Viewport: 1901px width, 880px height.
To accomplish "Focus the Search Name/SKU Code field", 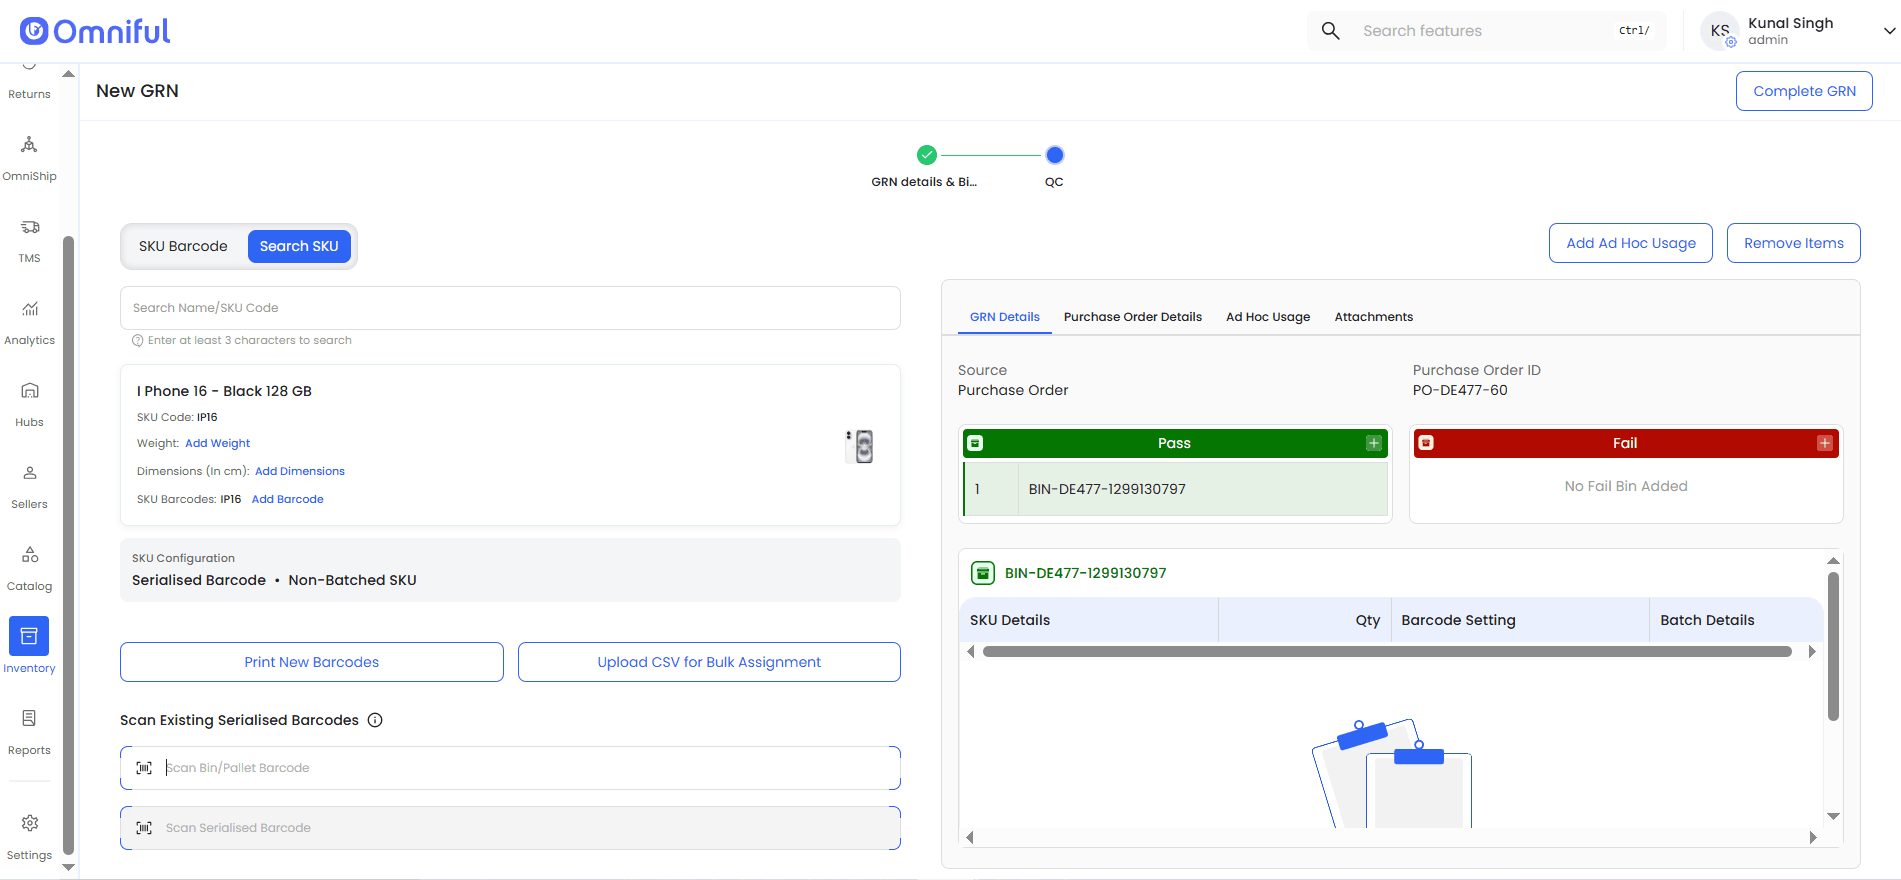I will pos(510,308).
